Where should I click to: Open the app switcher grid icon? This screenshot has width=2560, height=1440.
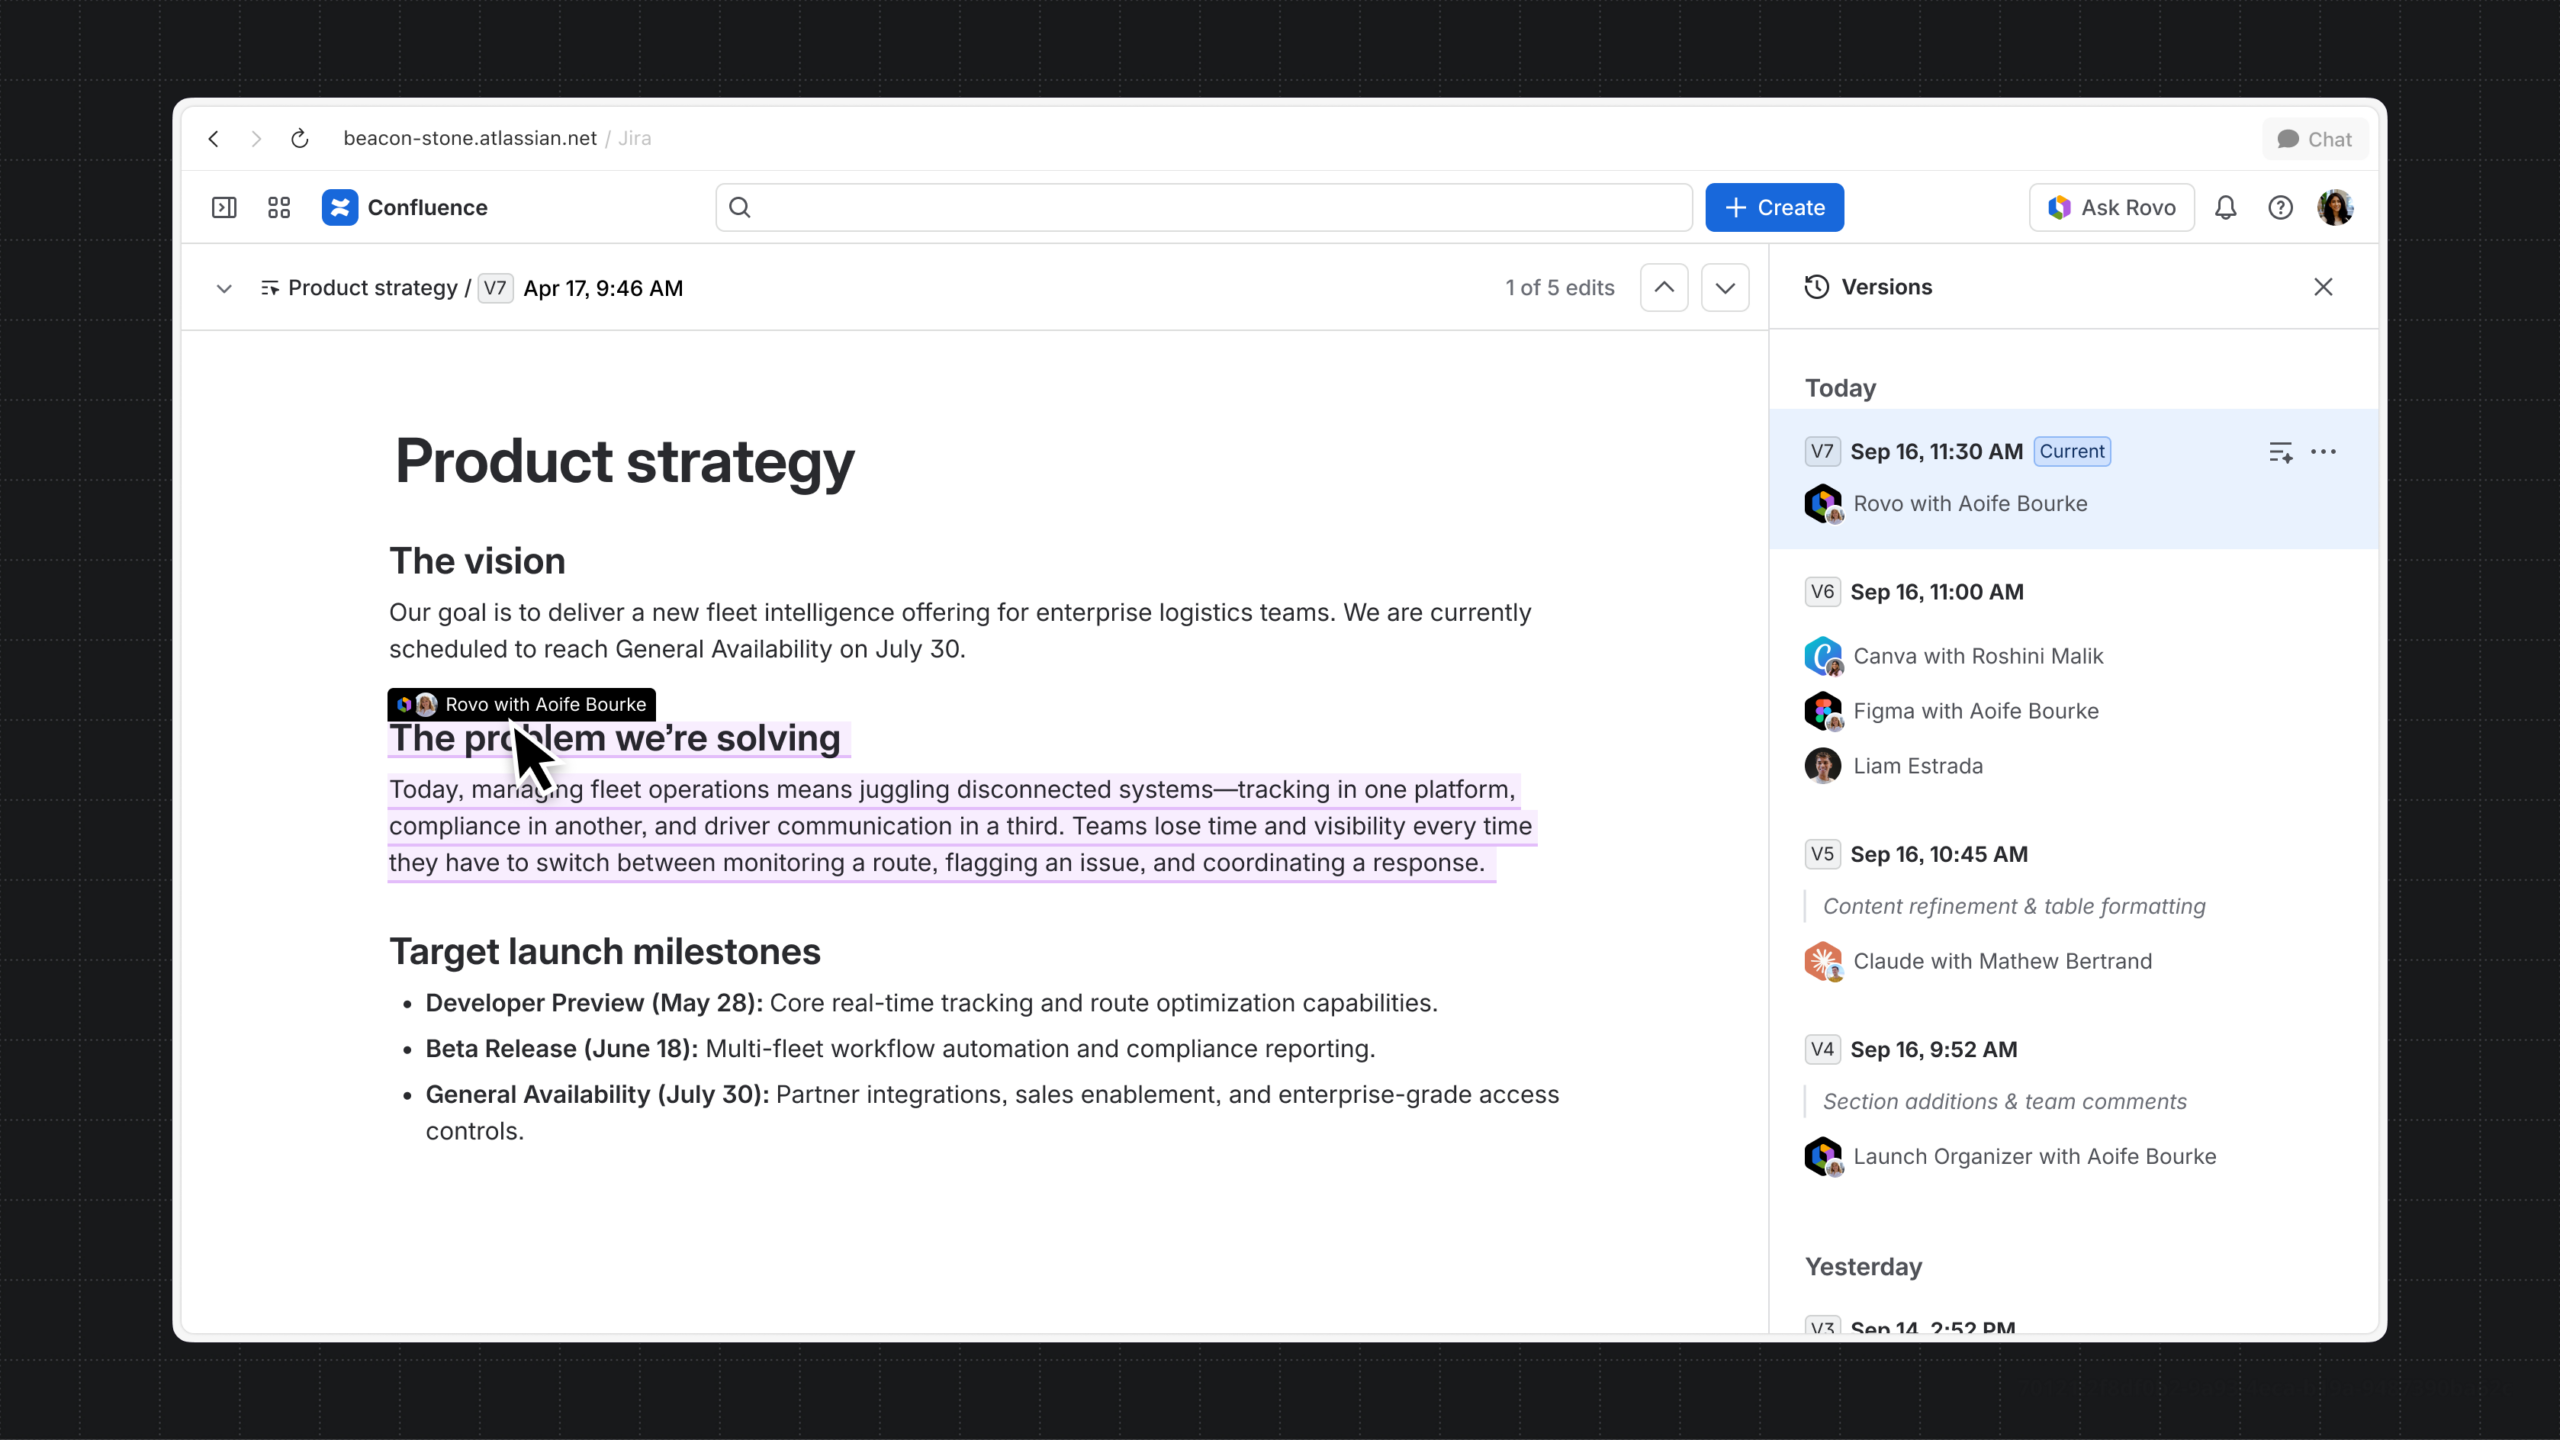coord(279,207)
